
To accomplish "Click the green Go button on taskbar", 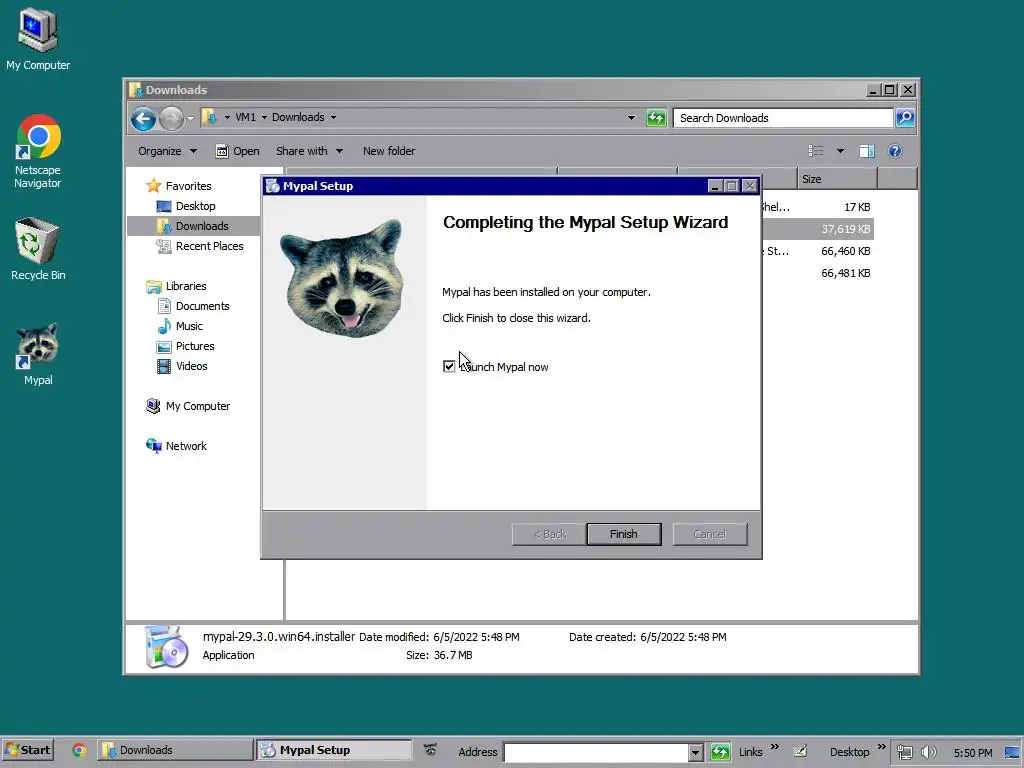I will 720,752.
